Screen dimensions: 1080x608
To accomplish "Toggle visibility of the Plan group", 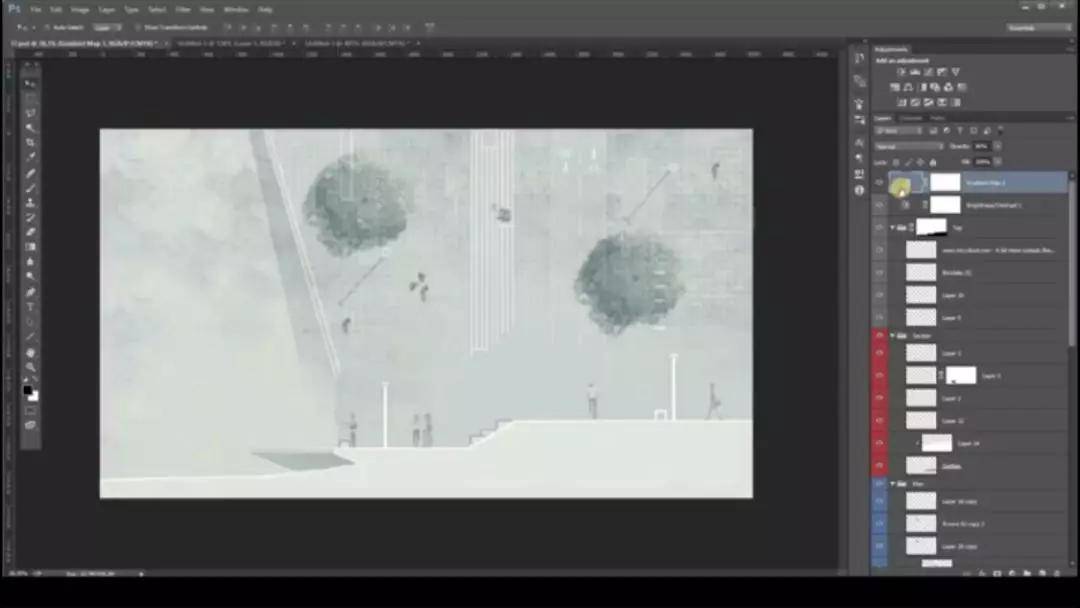I will (x=880, y=484).
